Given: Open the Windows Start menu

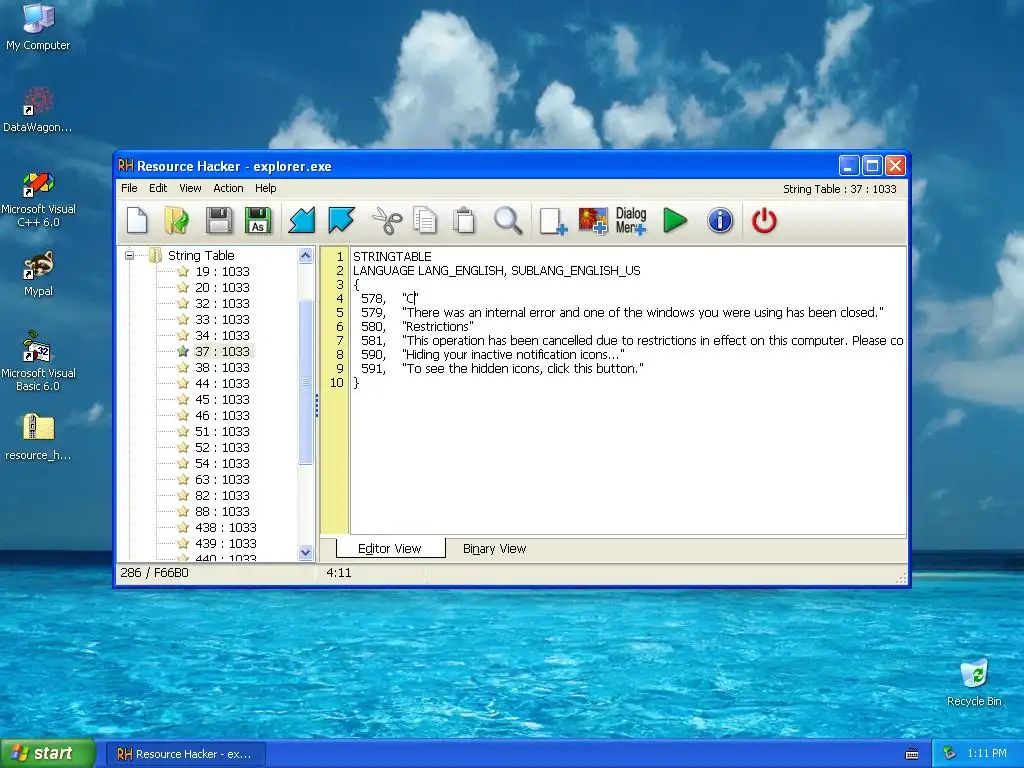Looking at the screenshot, I should coord(48,753).
